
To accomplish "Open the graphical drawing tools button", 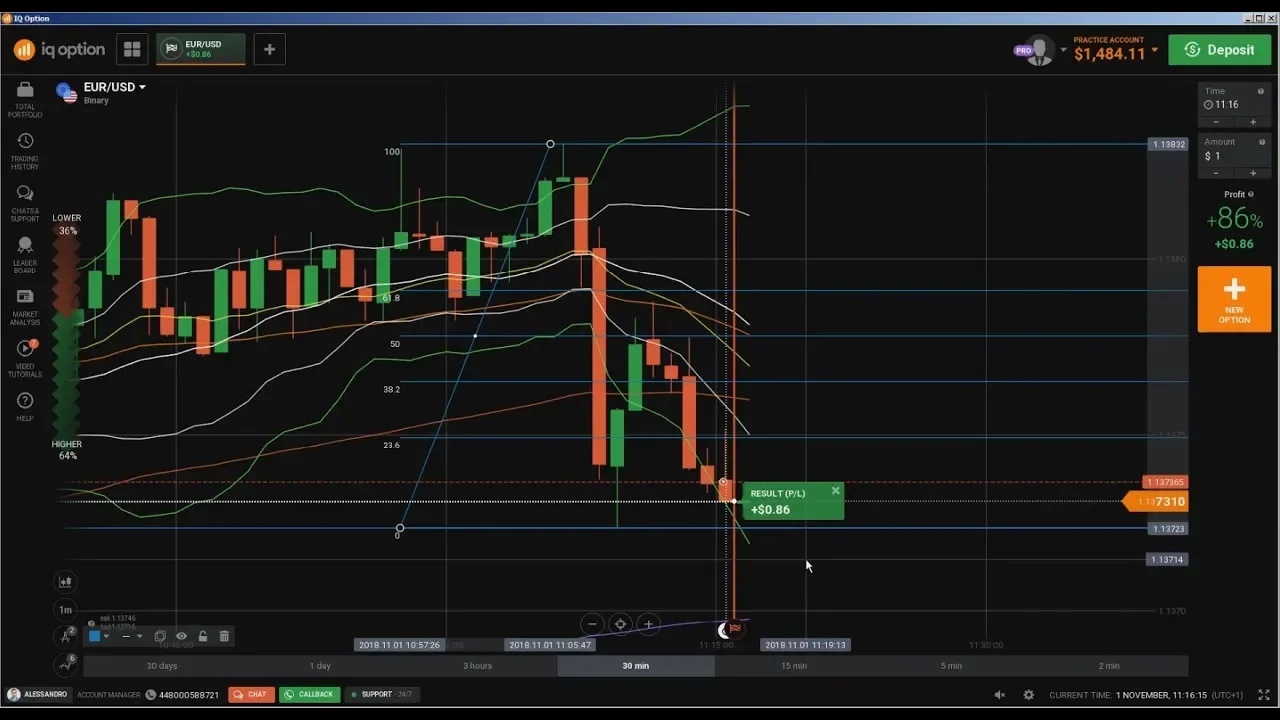I will pos(65,635).
